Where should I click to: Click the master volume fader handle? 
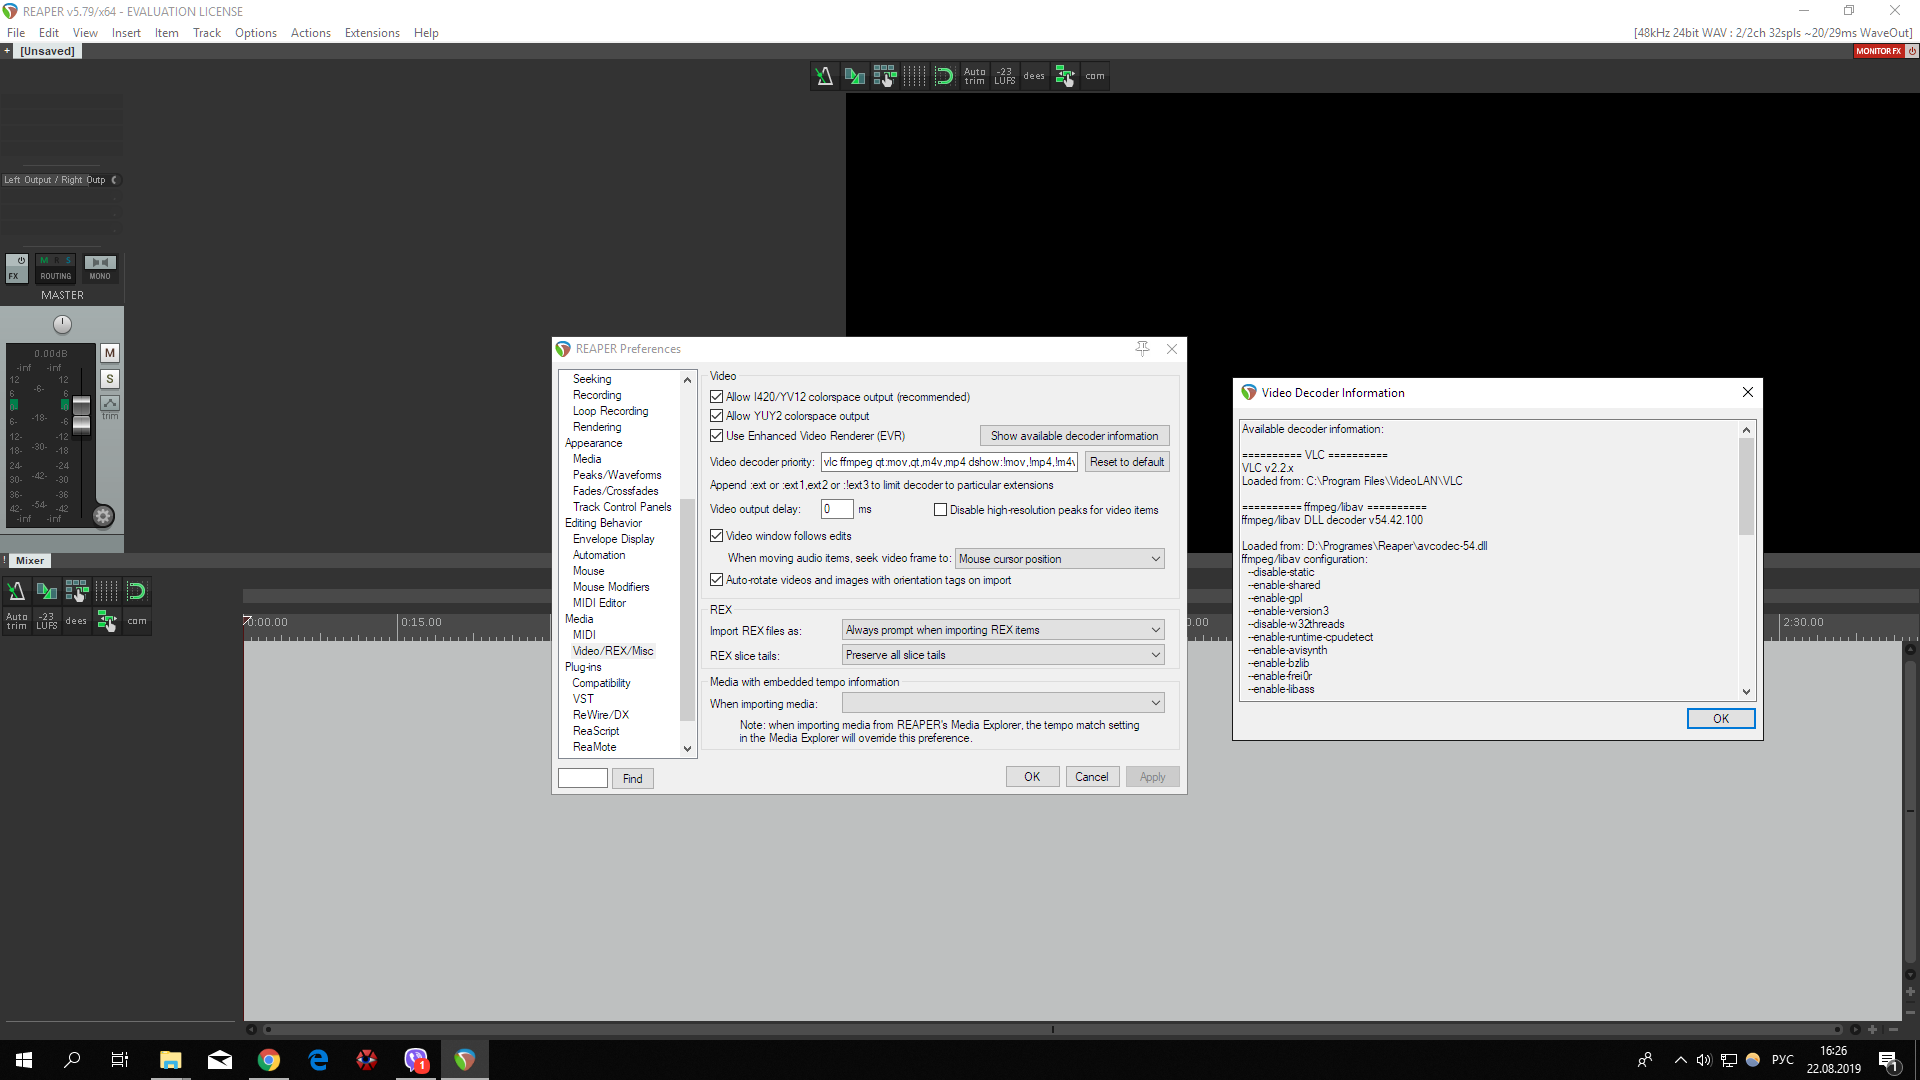click(x=81, y=414)
